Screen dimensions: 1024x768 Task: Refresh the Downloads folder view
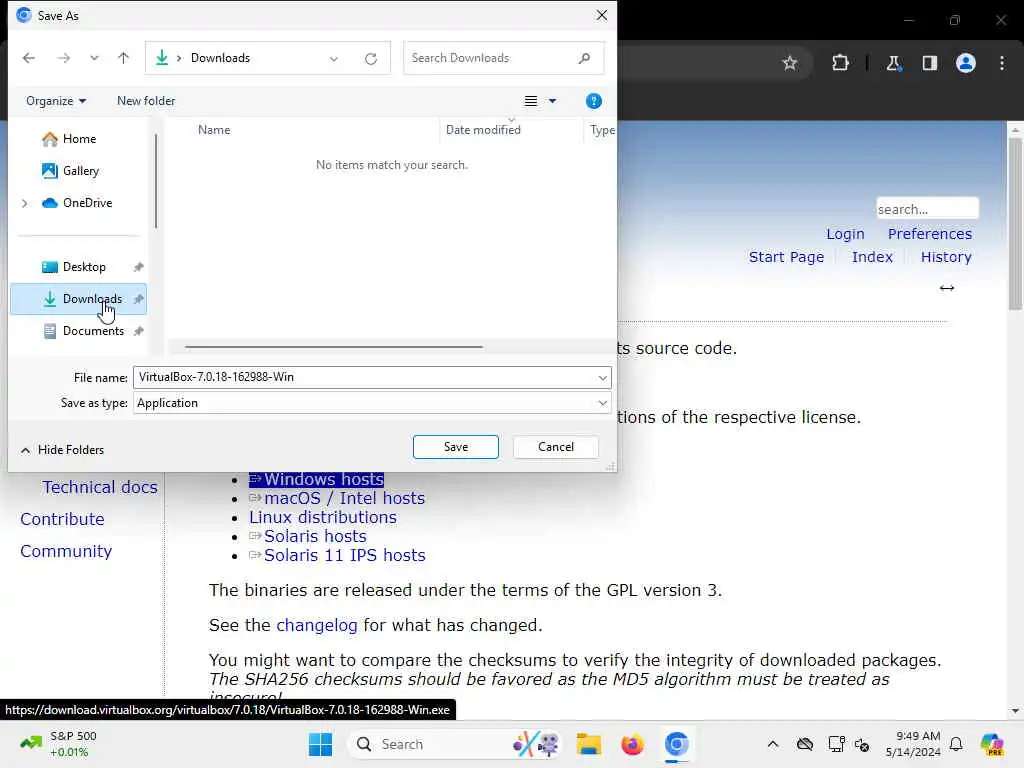click(371, 59)
